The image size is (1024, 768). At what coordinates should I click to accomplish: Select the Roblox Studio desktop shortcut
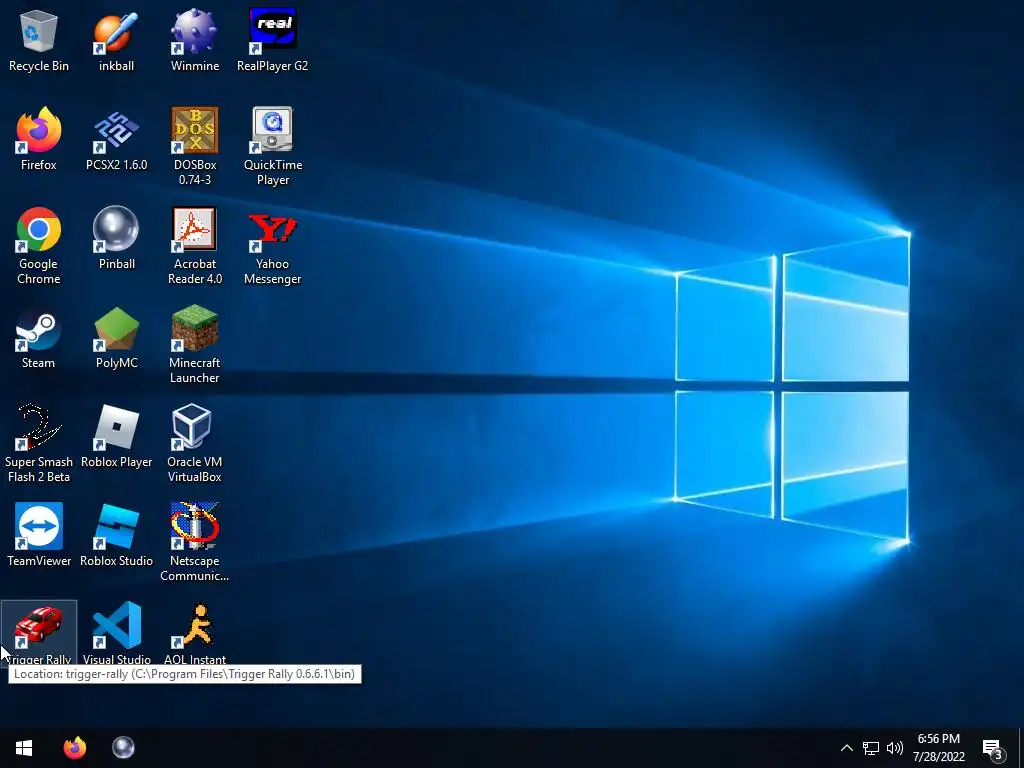116,535
